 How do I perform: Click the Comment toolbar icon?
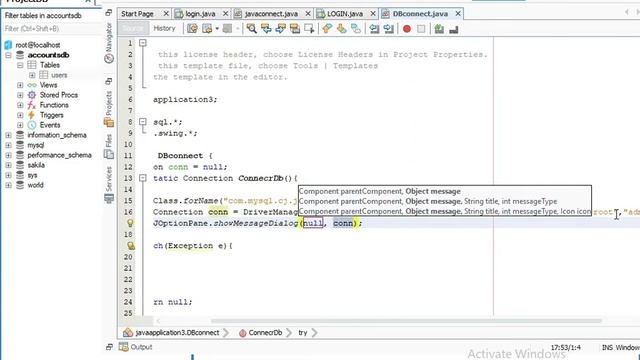point(439,29)
